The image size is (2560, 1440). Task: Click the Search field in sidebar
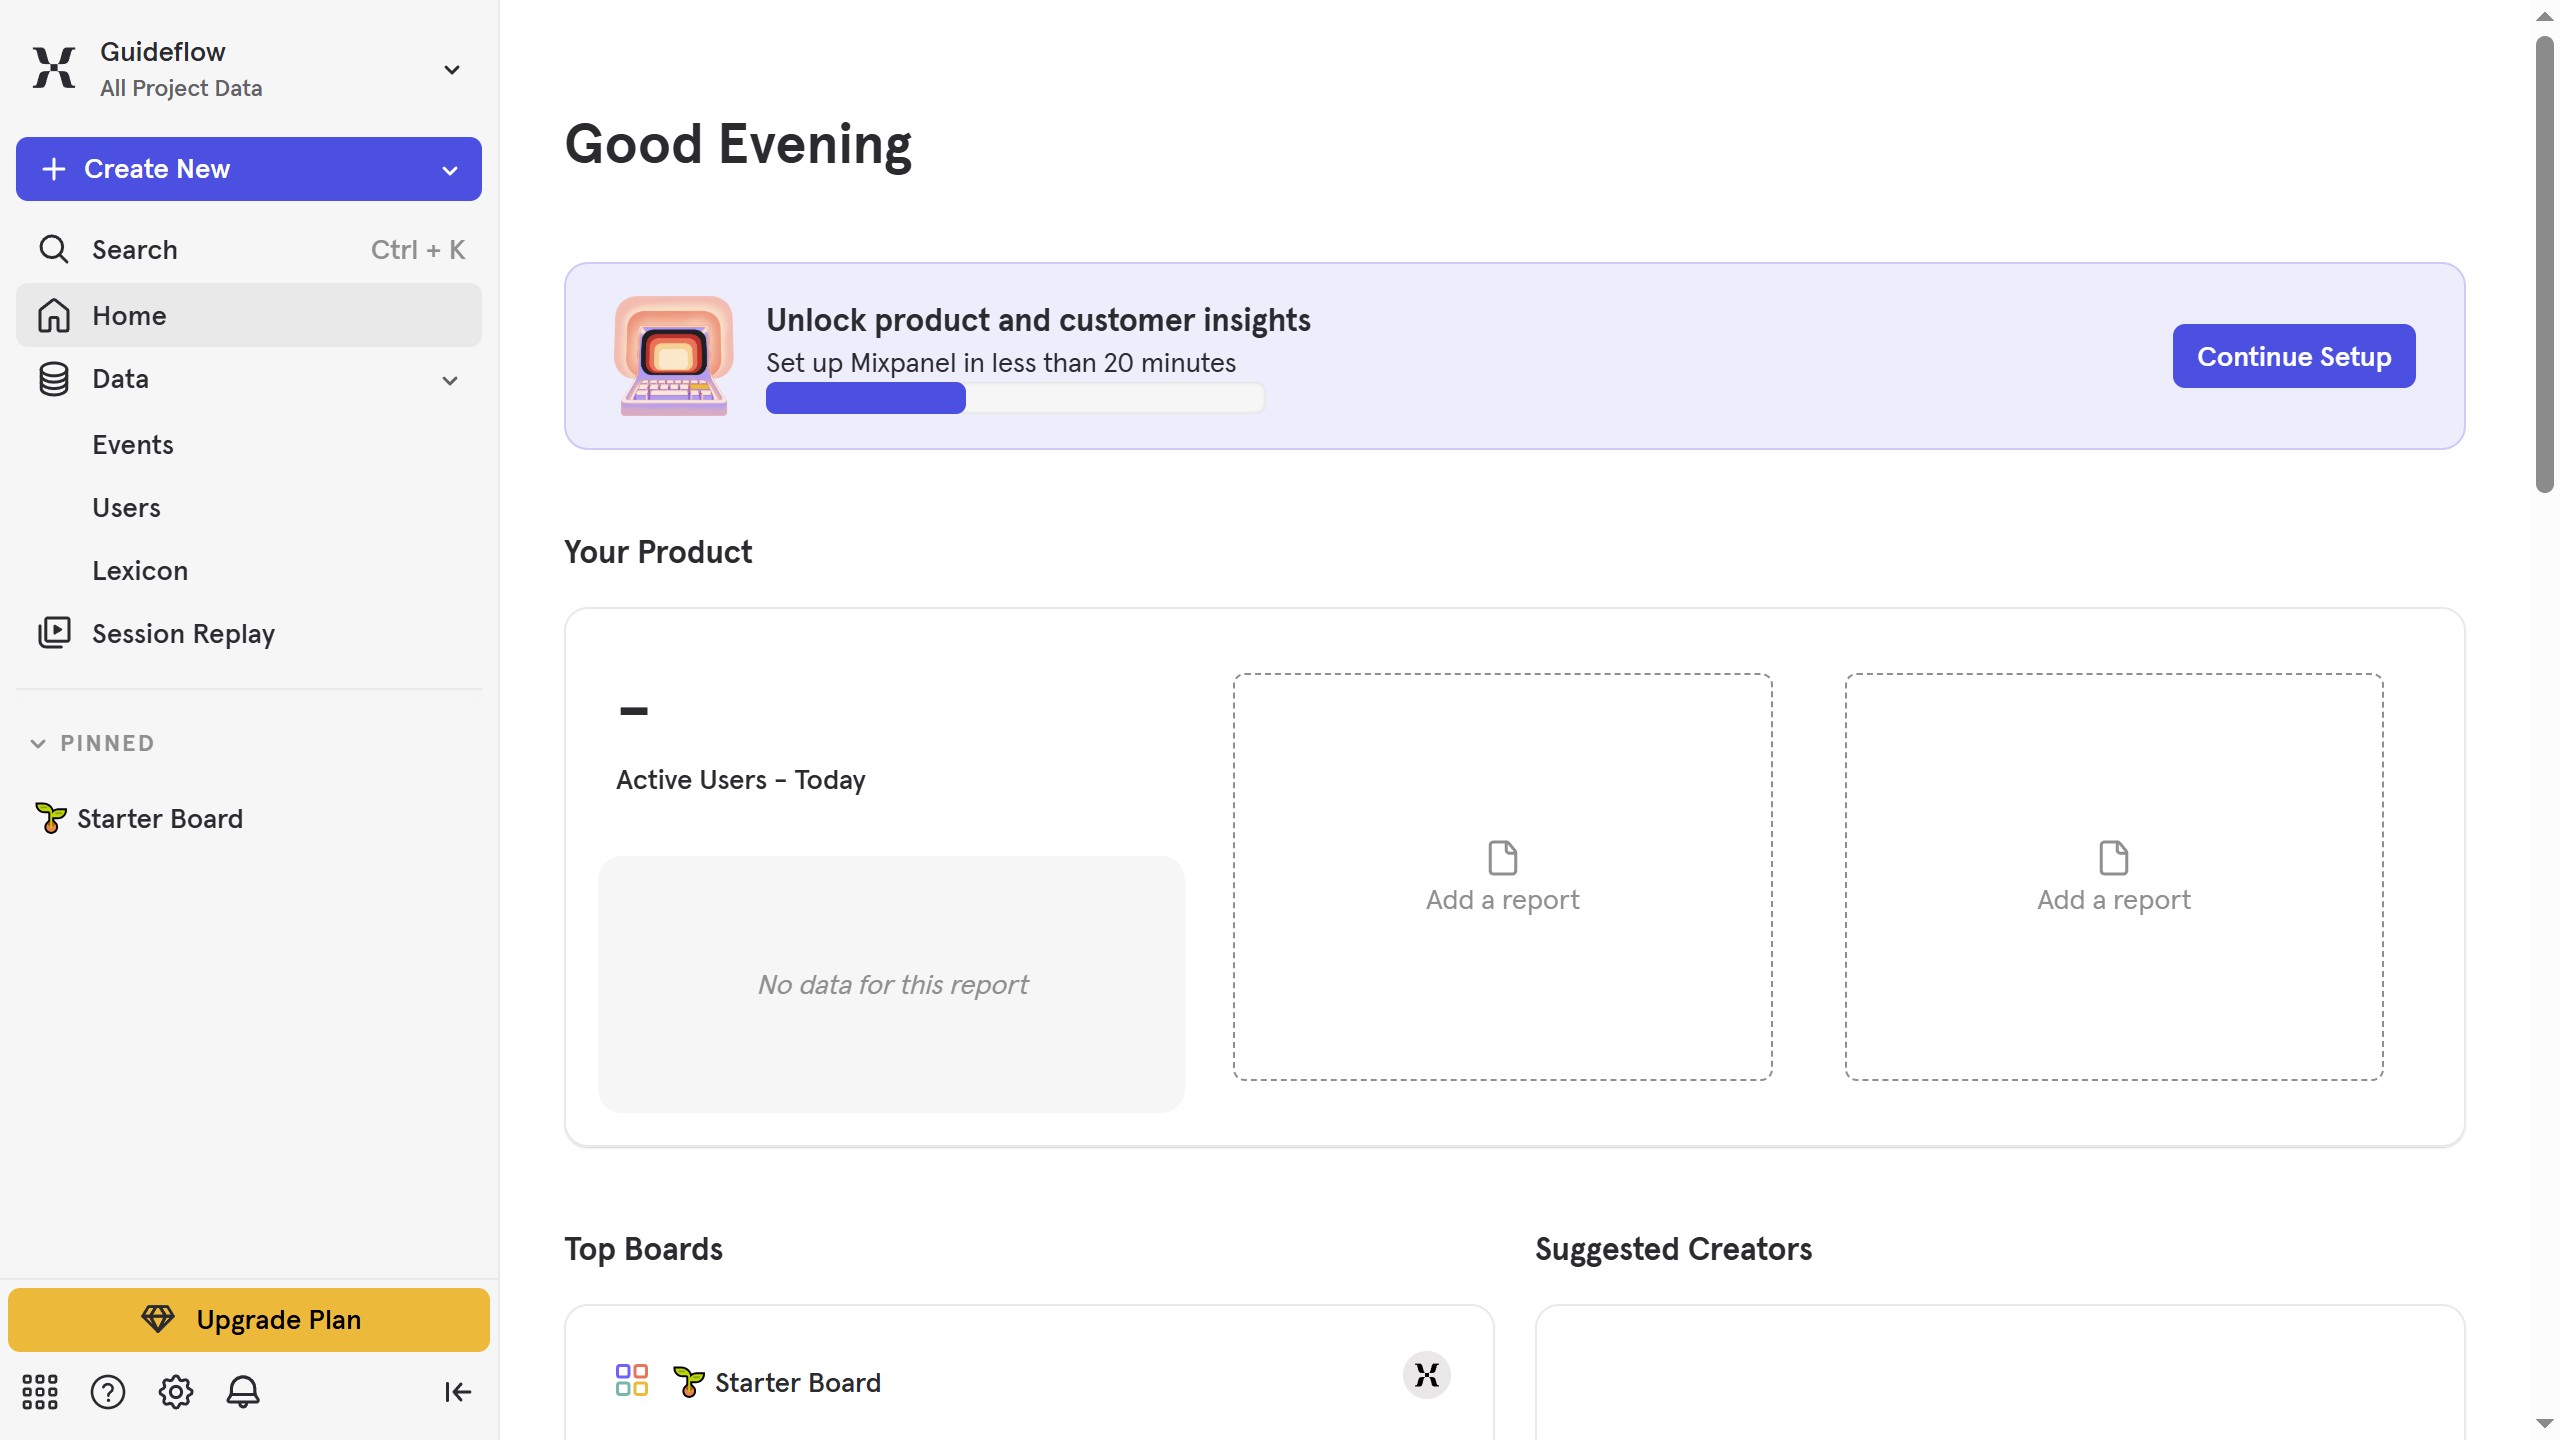[249, 249]
